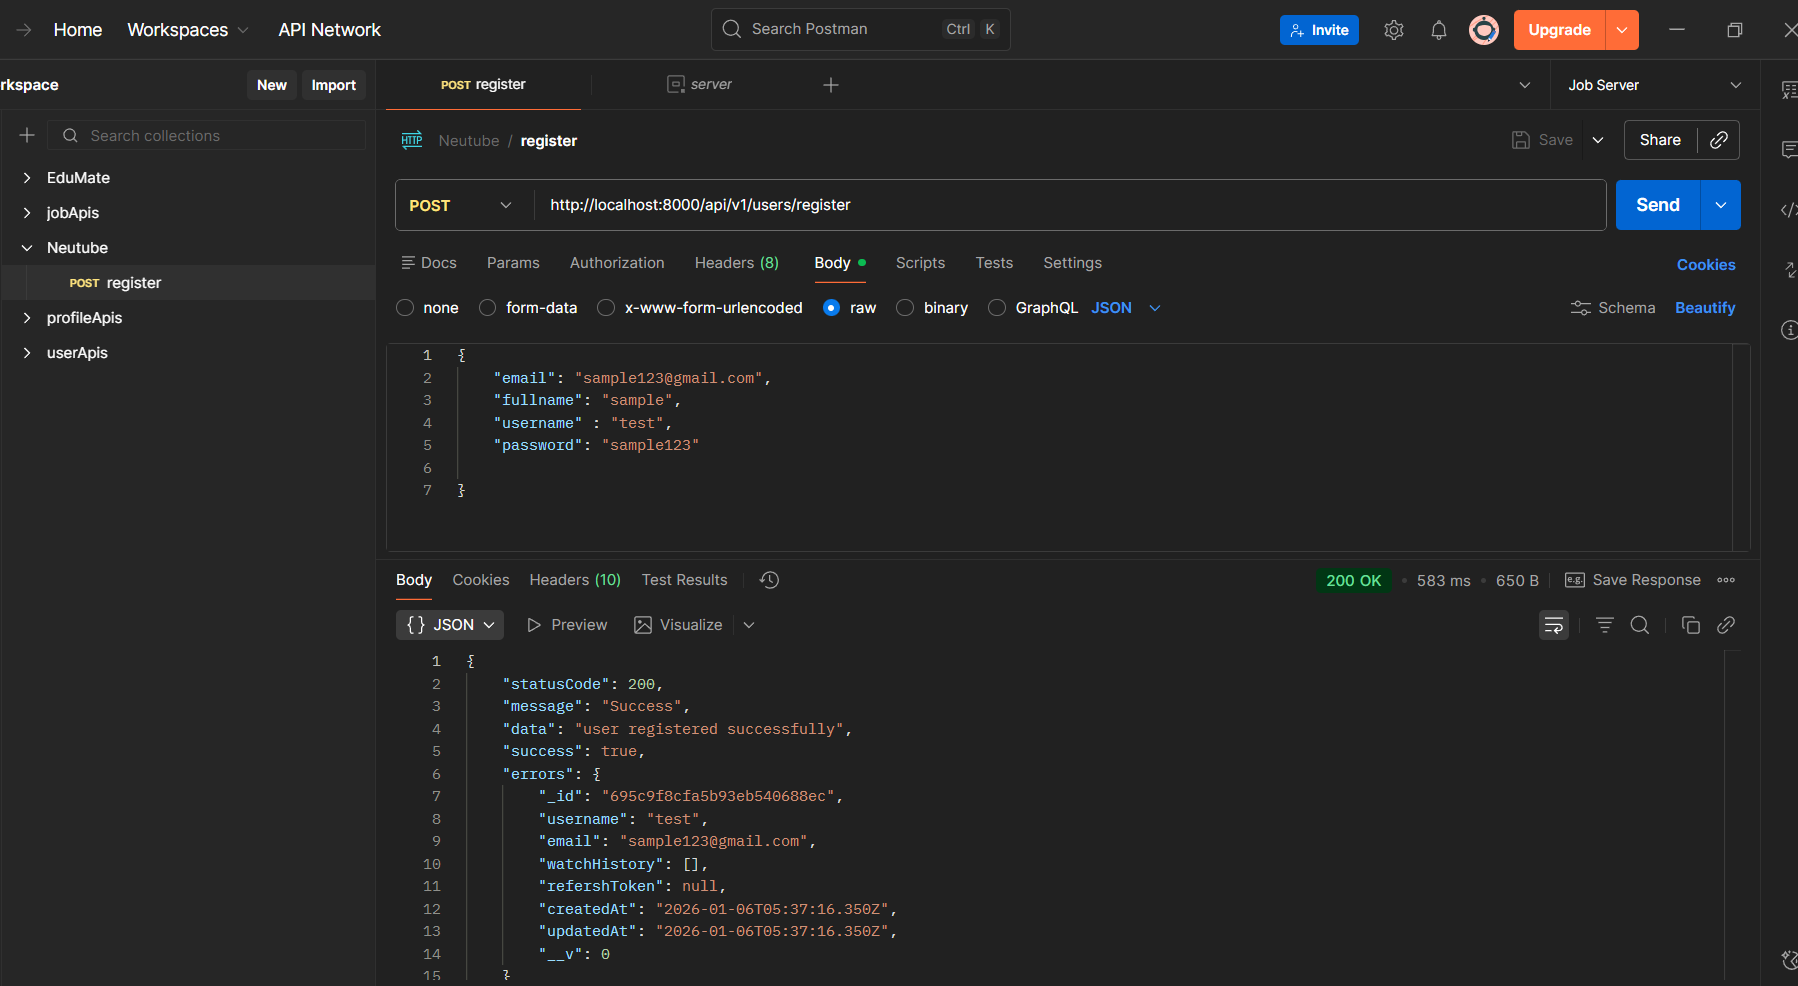Open the JSON raw format dropdown
Image resolution: width=1798 pixels, height=986 pixels.
point(1125,308)
